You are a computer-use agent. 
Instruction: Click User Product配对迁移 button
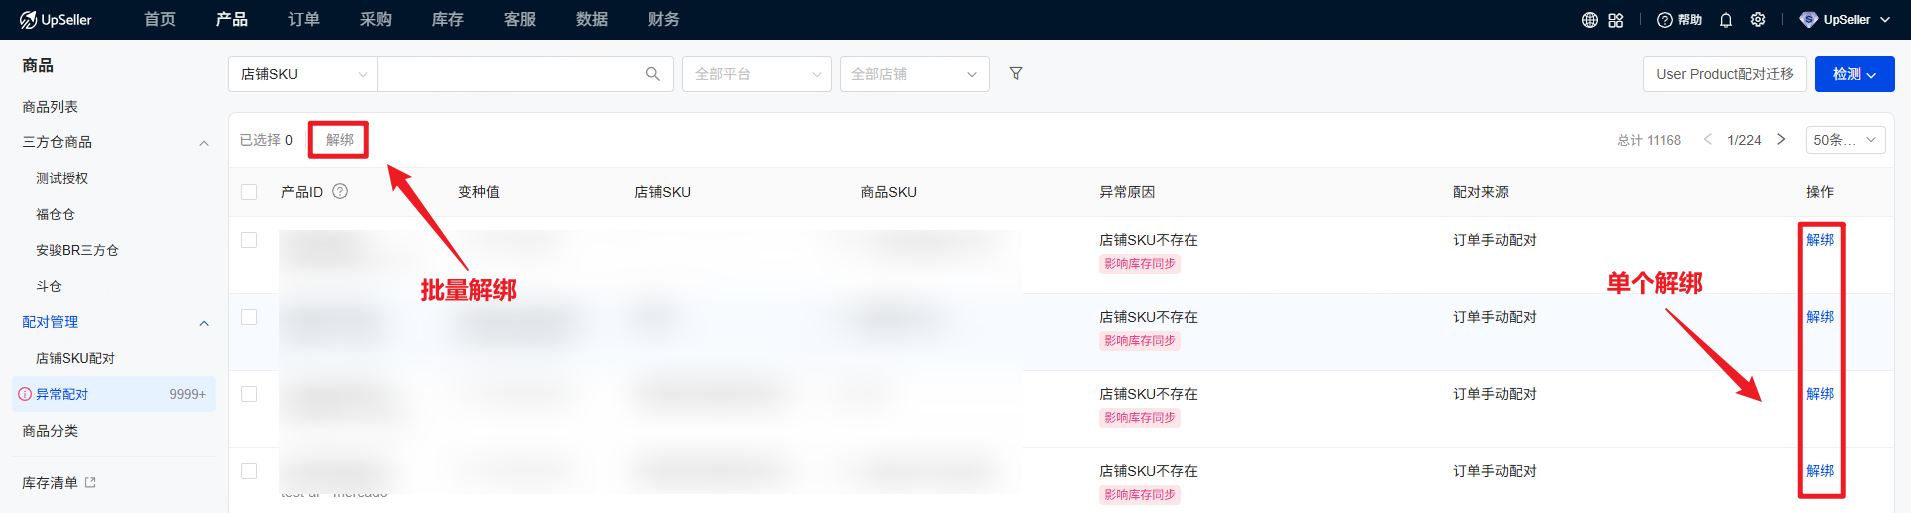1724,74
